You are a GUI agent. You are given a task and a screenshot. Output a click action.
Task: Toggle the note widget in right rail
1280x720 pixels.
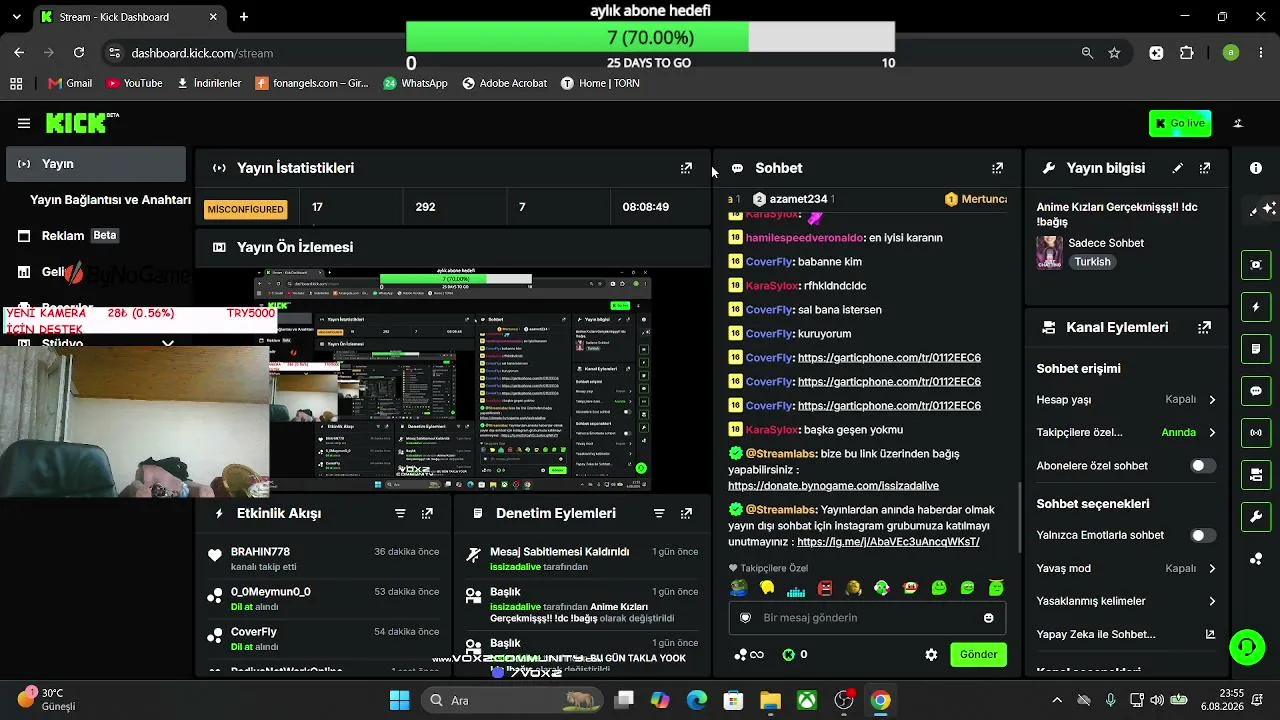pos(1256,349)
